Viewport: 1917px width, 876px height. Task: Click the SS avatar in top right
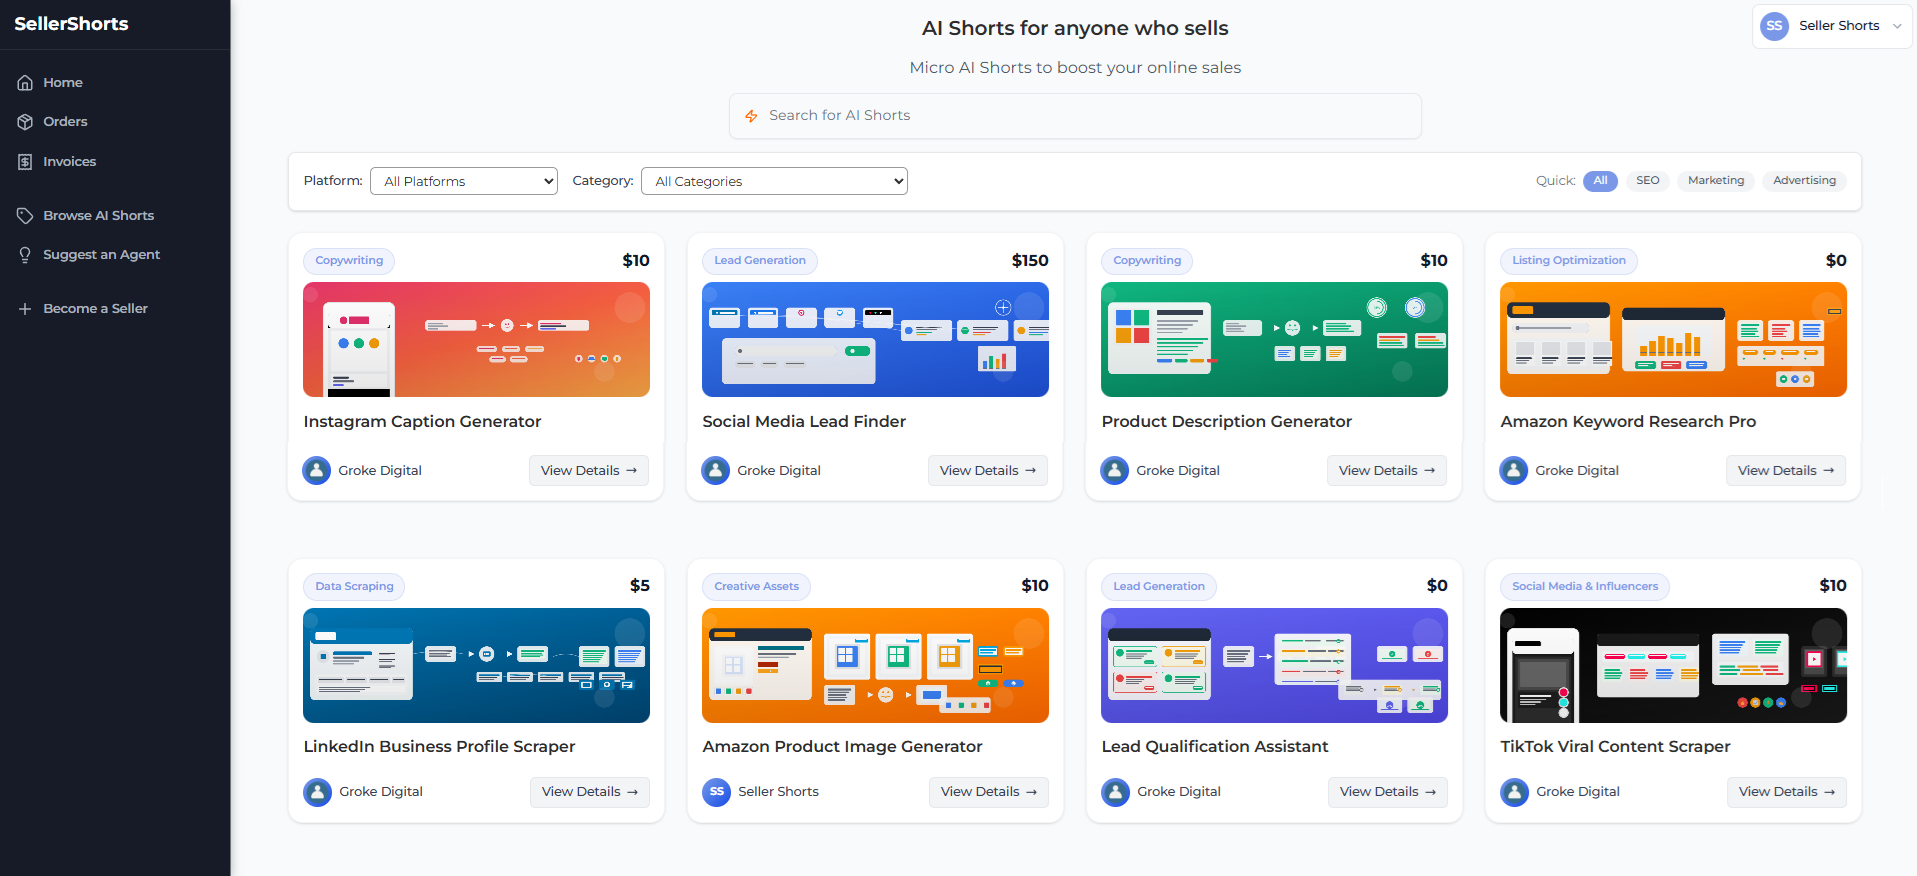tap(1774, 26)
